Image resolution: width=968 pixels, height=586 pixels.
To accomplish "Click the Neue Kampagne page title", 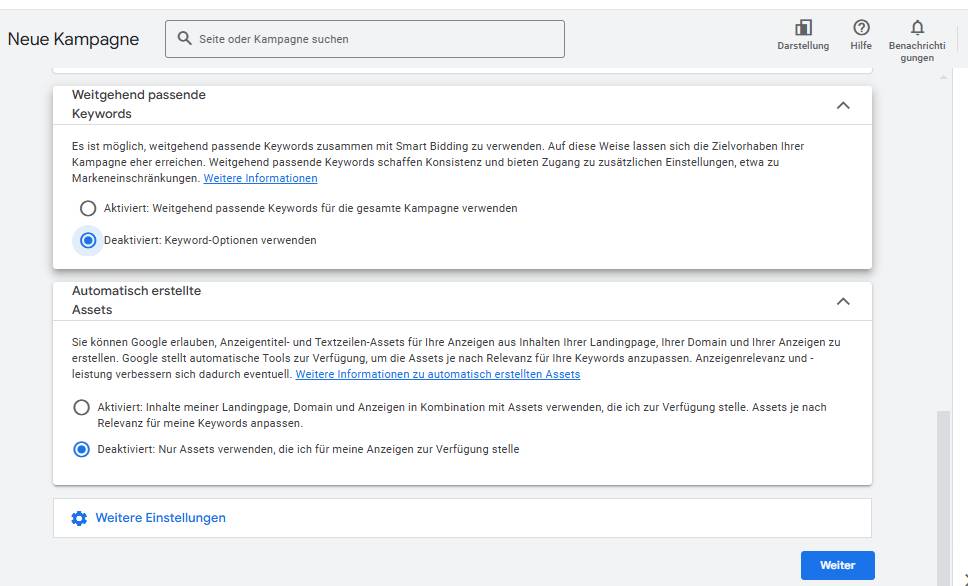I will tap(73, 39).
